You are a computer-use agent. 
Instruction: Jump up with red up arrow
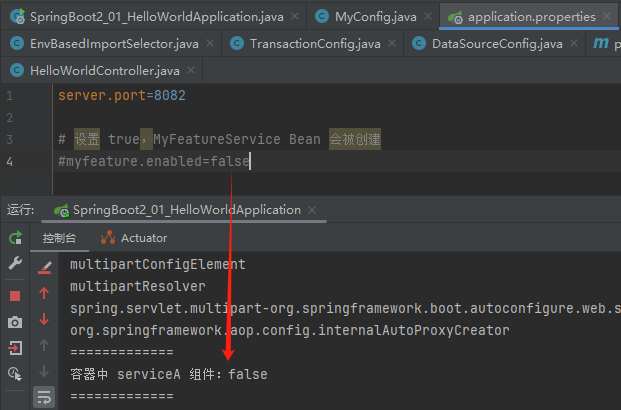coord(44,293)
